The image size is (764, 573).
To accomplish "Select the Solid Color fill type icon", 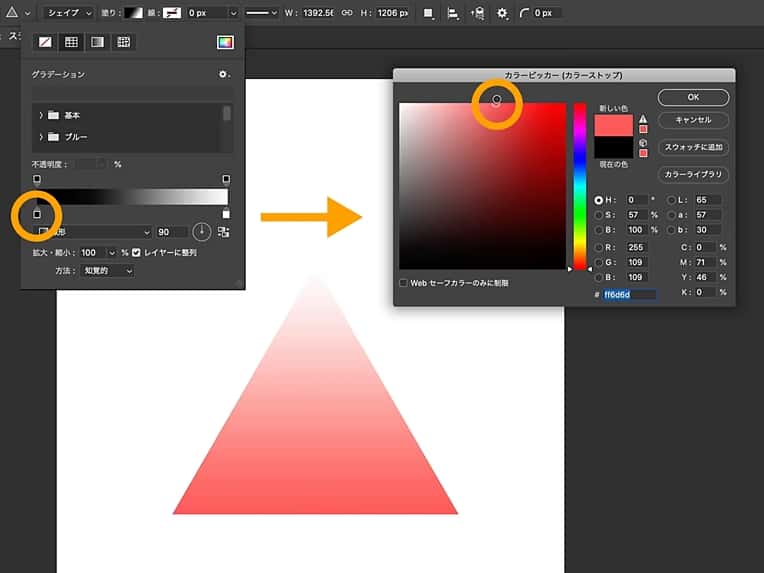I will (x=71, y=42).
